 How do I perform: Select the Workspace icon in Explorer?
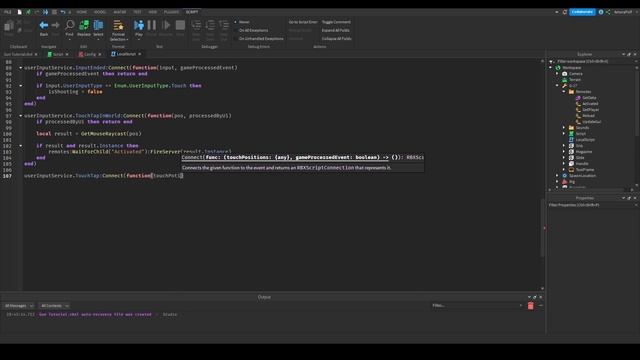pos(558,68)
